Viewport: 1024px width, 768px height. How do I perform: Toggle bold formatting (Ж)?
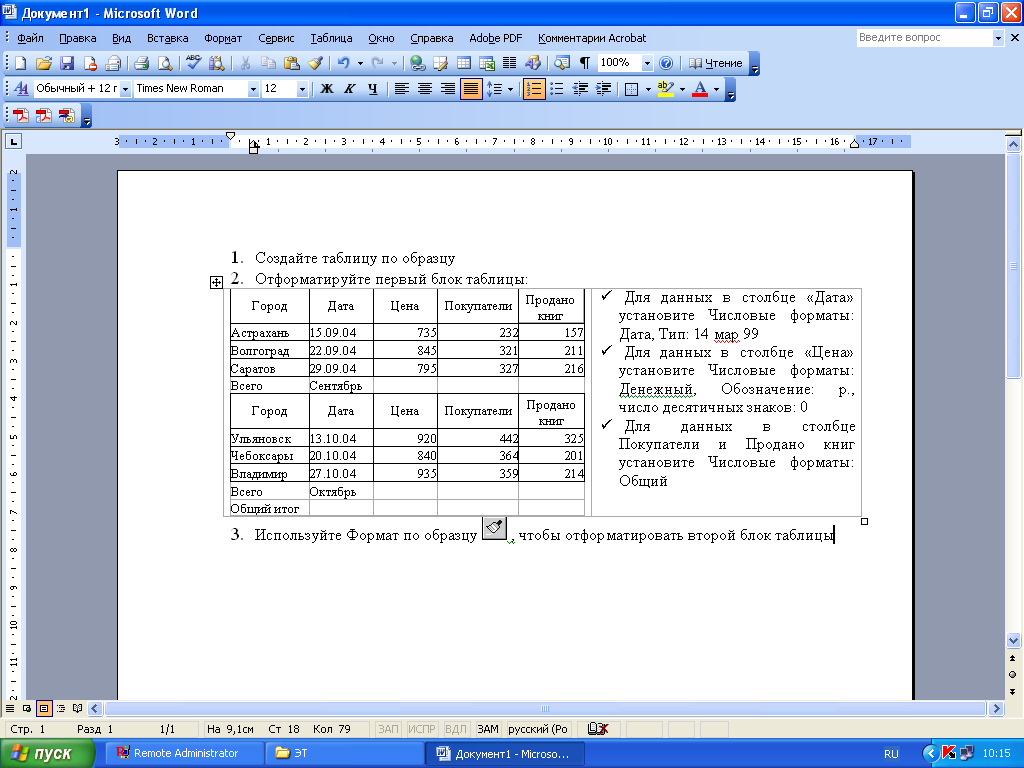327,89
